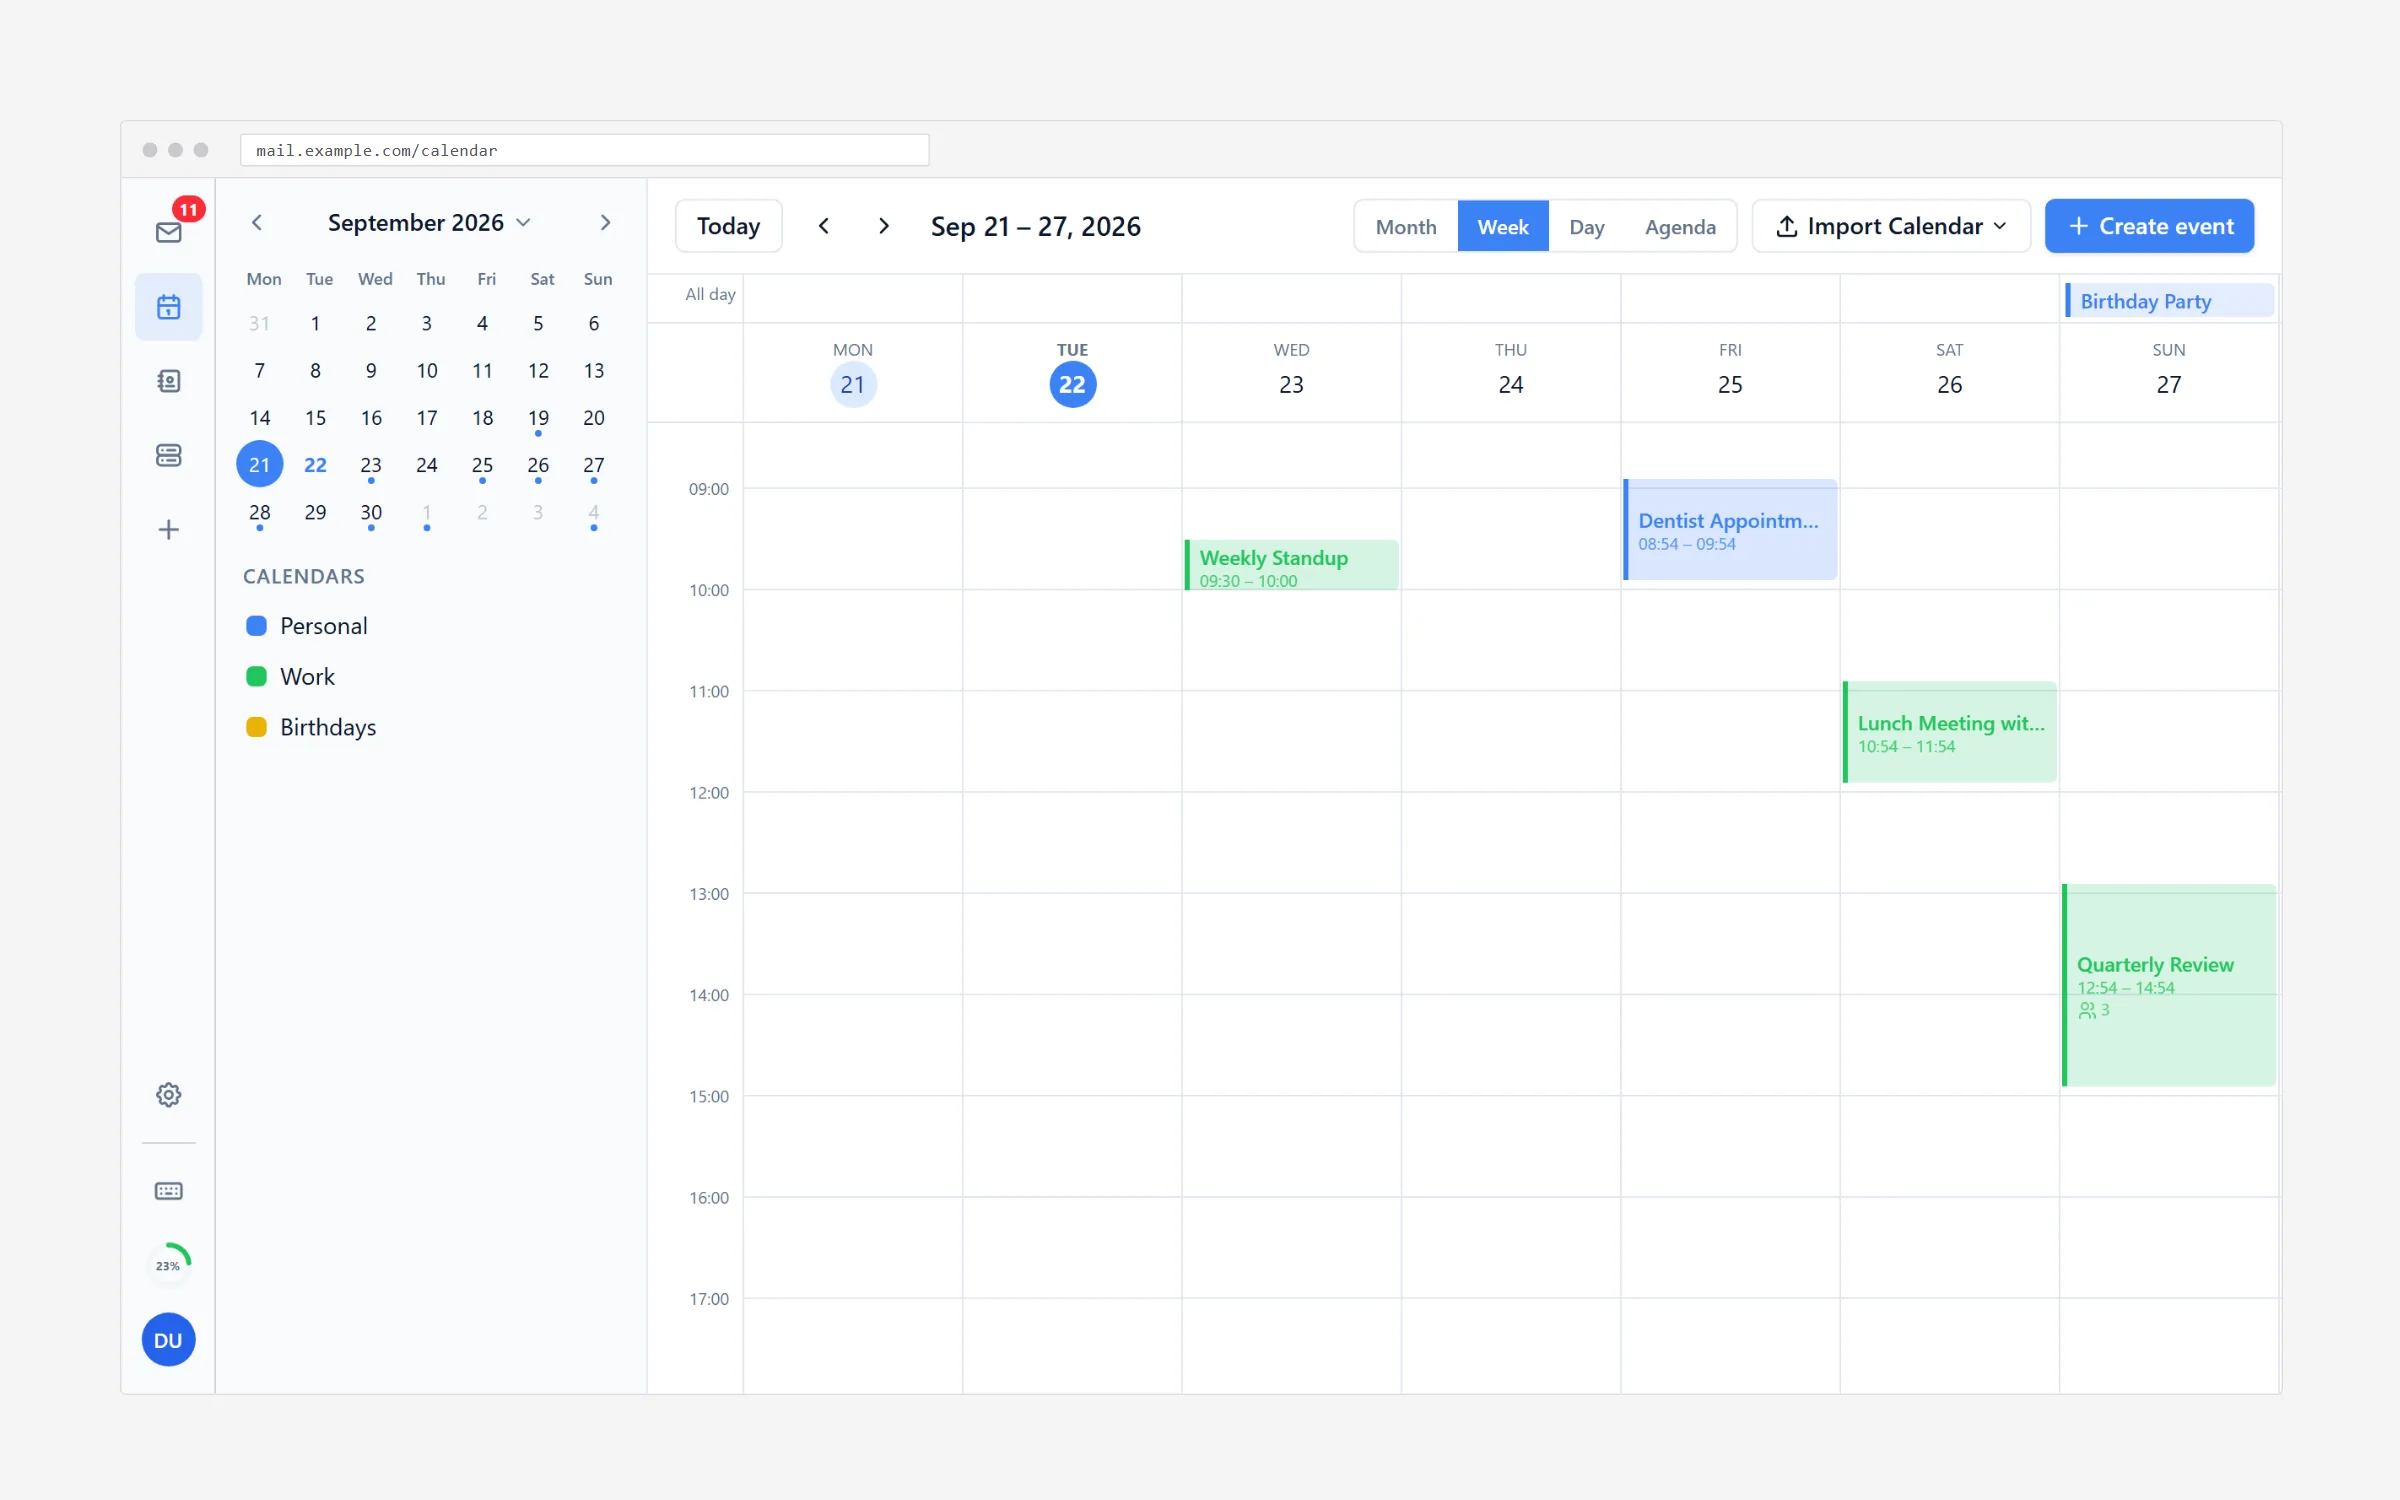This screenshot has height=1500, width=2400.
Task: Toggle Birthdays calendar visibility
Action: click(311, 727)
